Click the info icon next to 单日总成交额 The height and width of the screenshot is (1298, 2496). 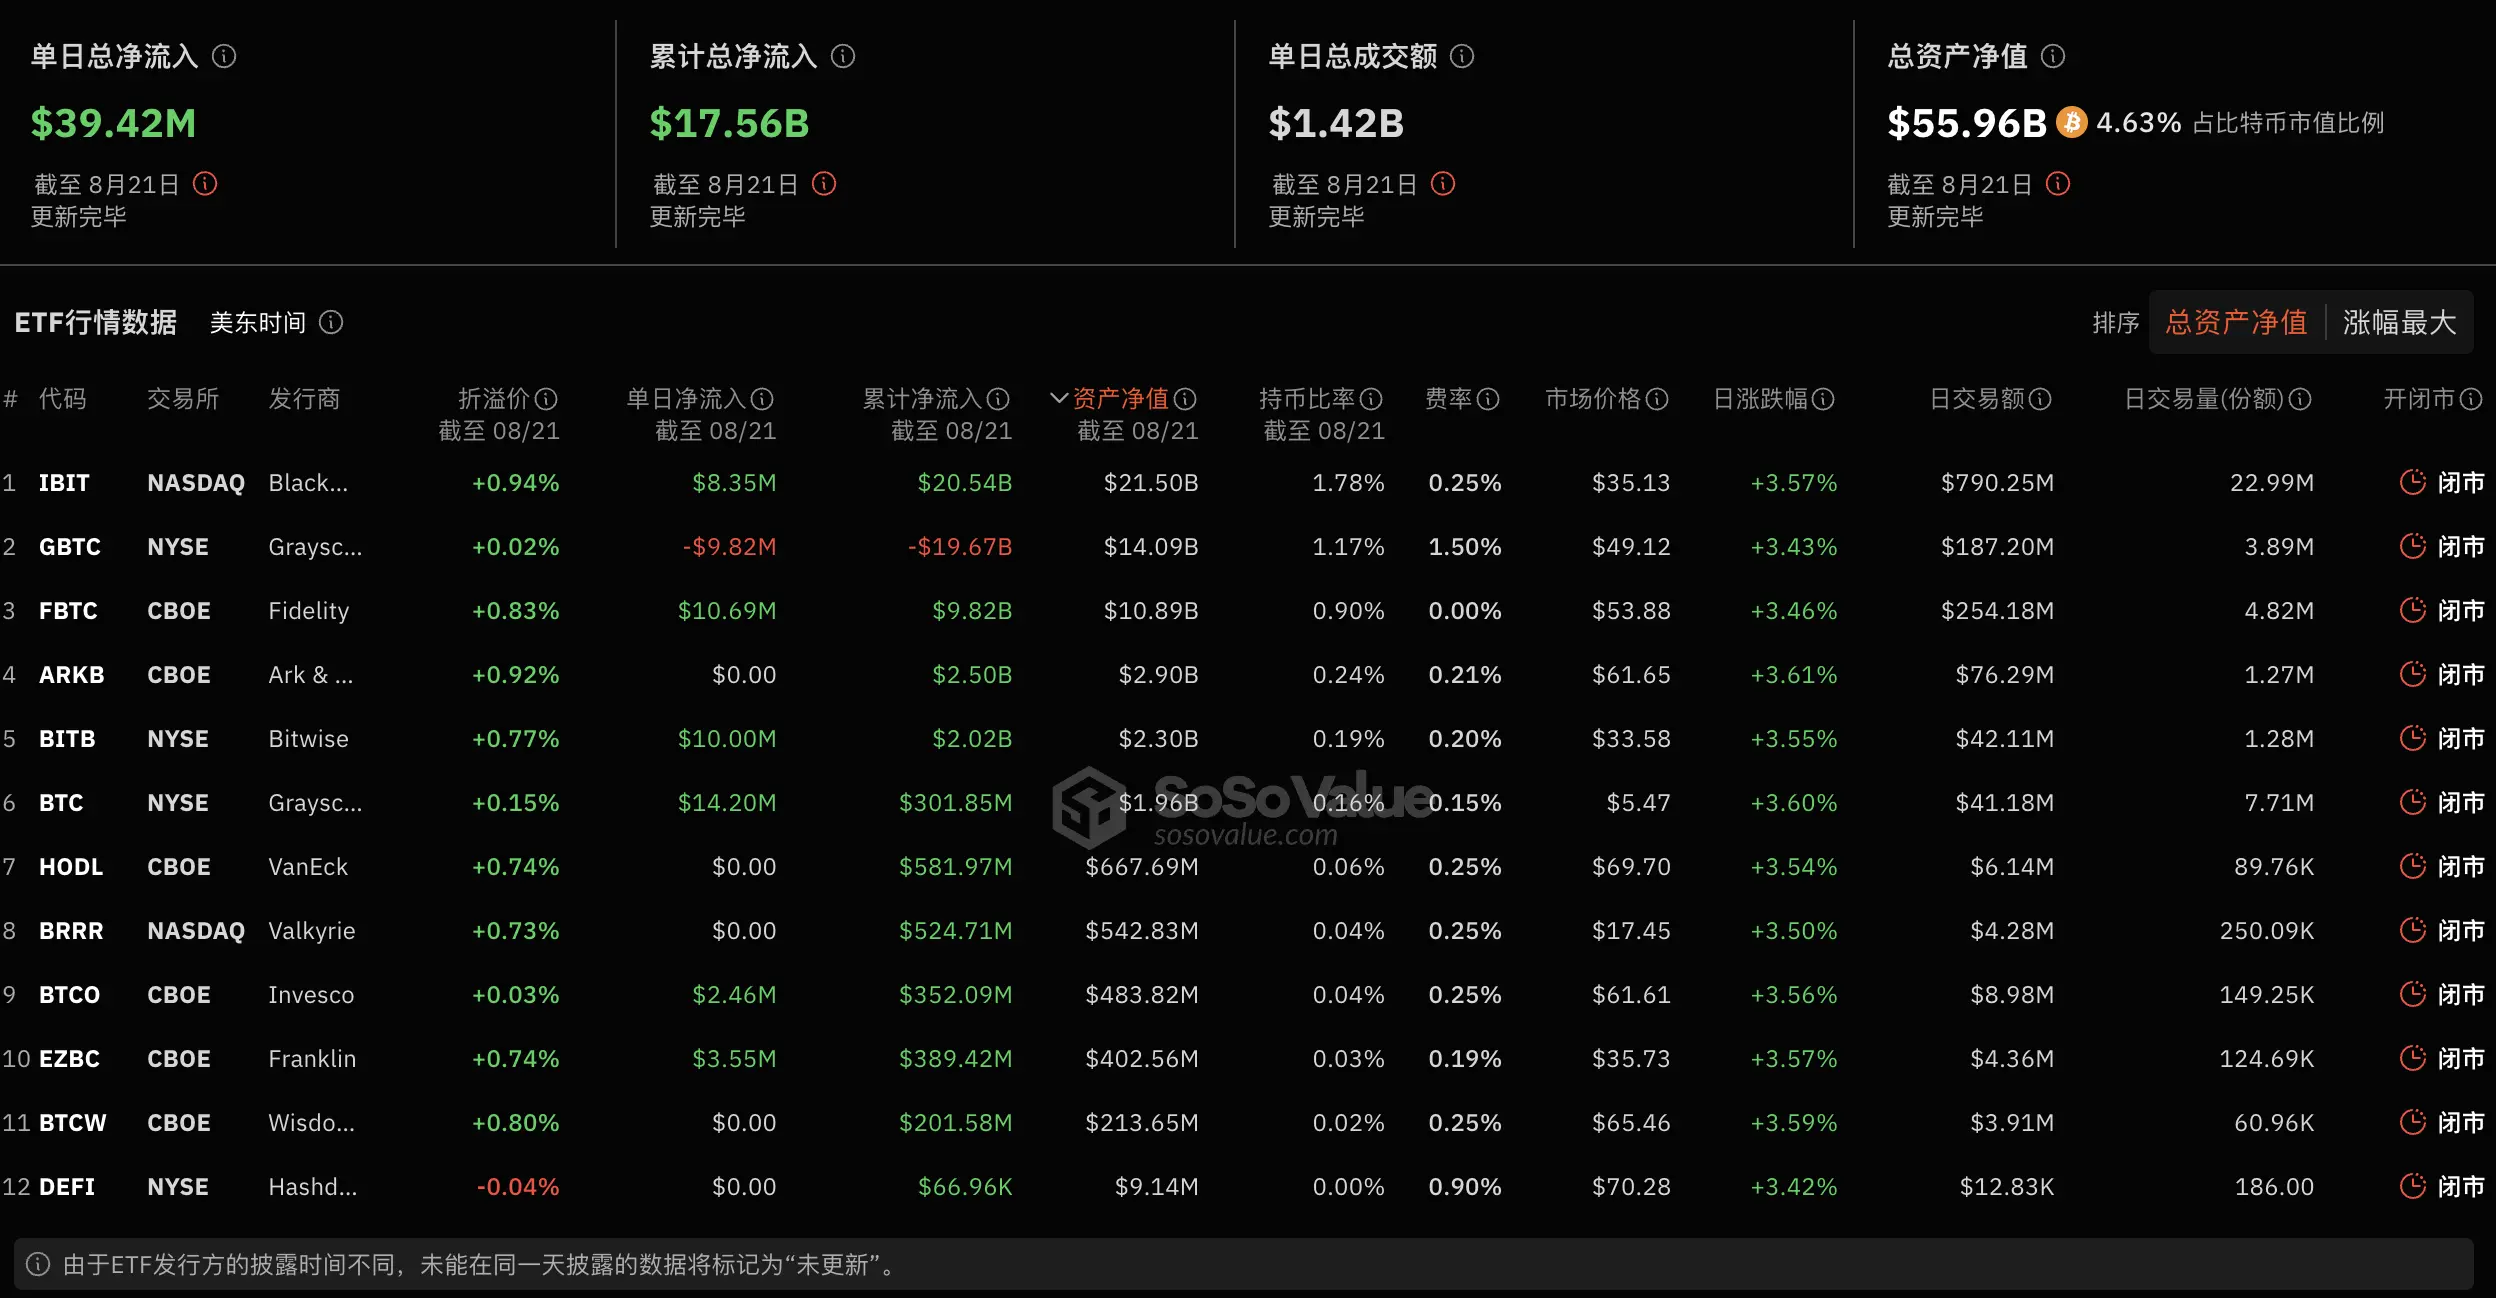(x=1461, y=57)
